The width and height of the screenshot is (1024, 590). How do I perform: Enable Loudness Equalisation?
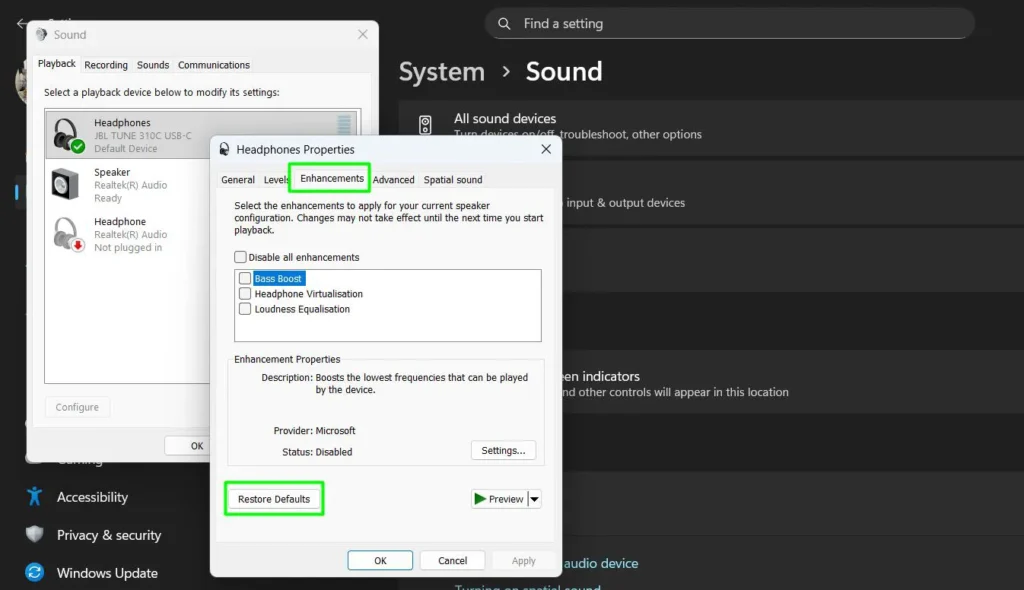point(244,309)
